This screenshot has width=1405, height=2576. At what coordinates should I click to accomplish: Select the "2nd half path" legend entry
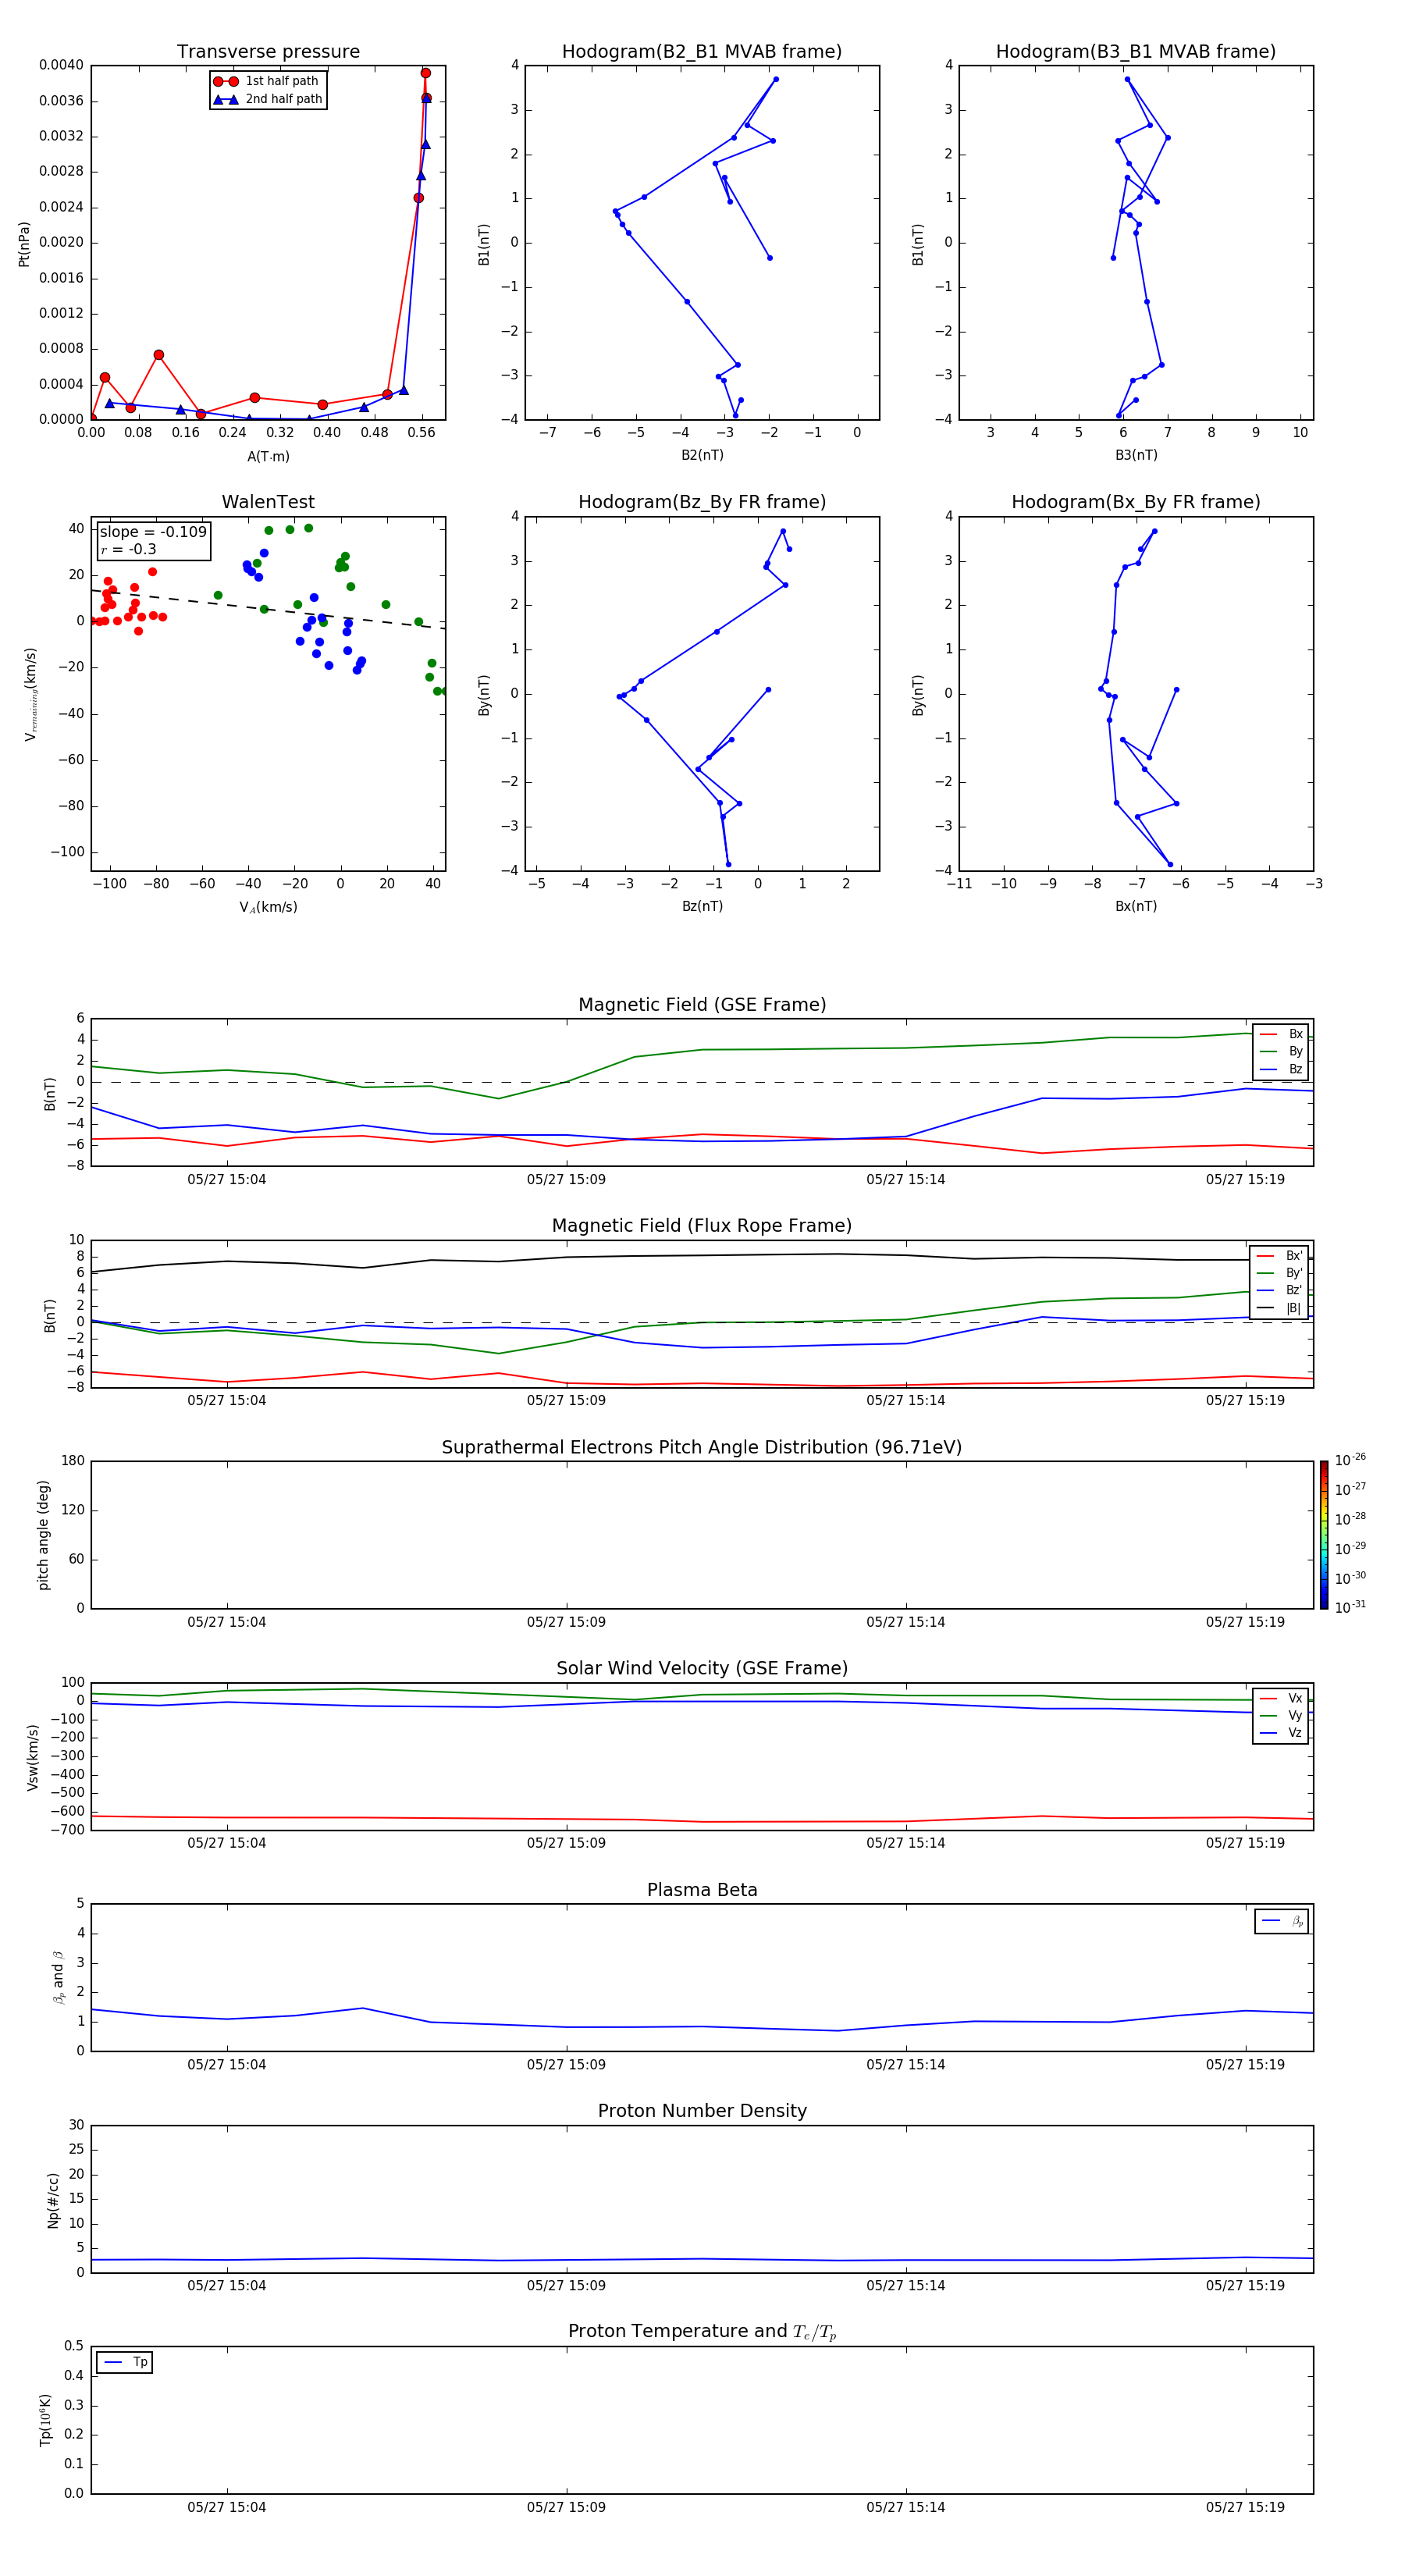tap(267, 99)
